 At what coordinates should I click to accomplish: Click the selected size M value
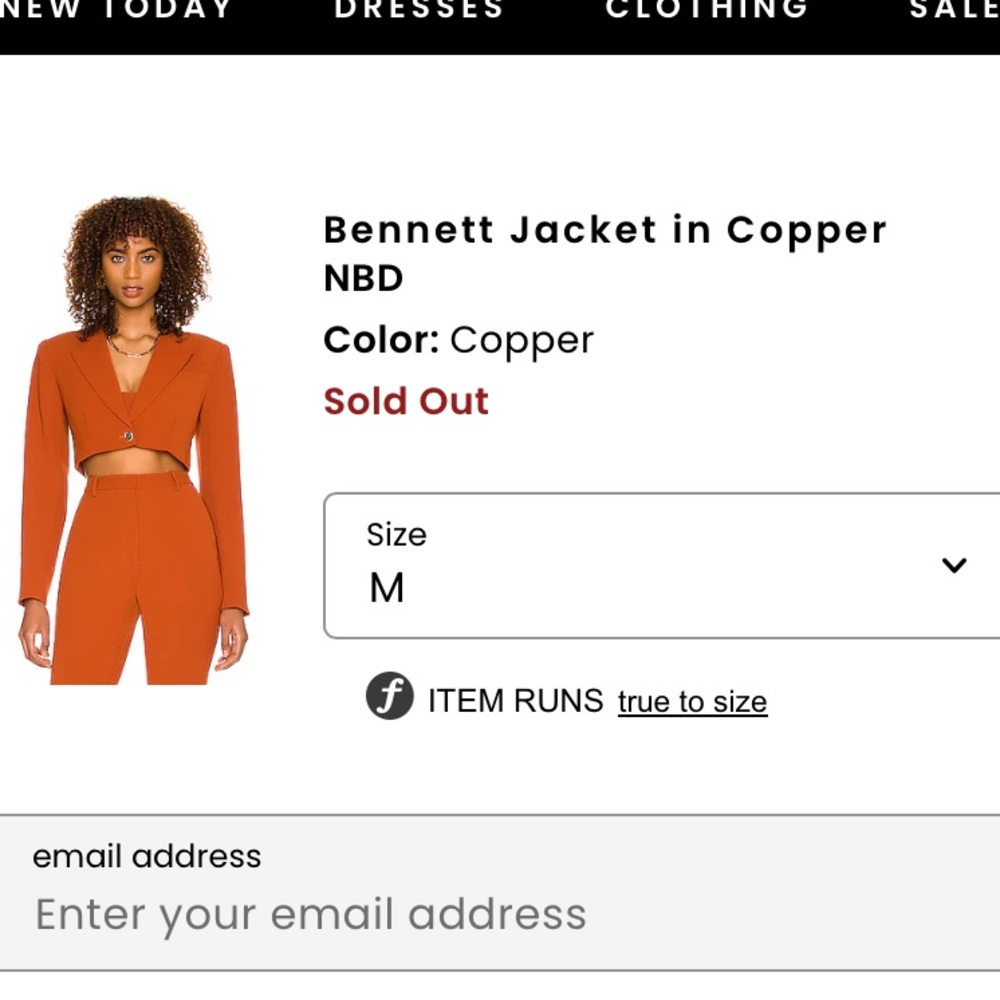coord(387,589)
